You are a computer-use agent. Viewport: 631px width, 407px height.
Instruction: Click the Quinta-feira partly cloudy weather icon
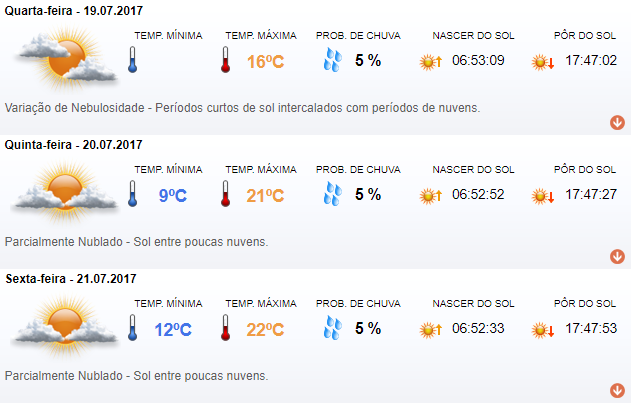tap(66, 193)
